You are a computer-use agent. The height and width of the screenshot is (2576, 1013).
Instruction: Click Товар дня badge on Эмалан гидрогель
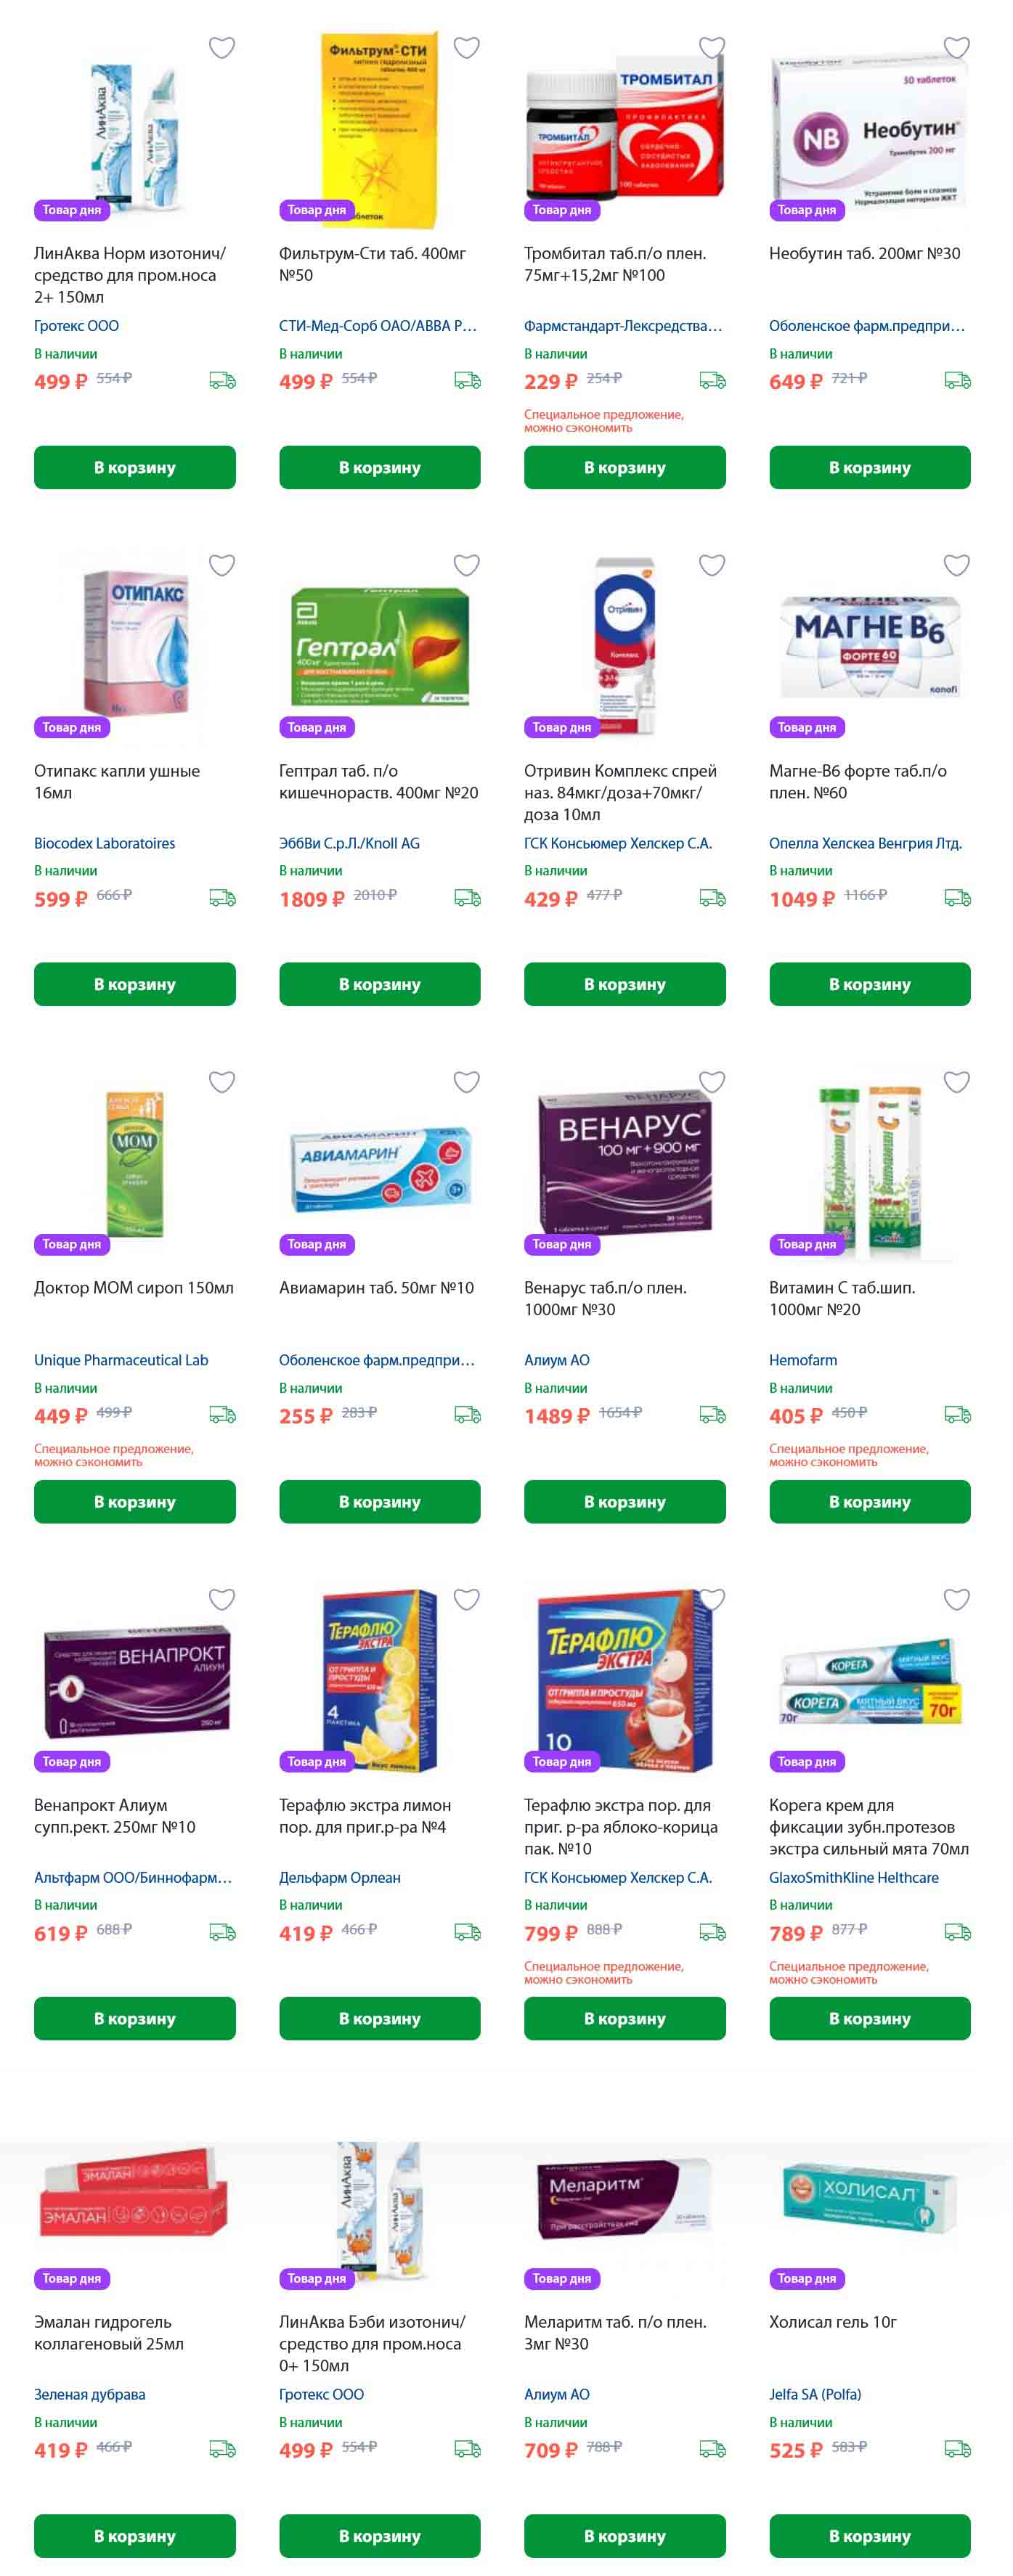[x=72, y=2278]
